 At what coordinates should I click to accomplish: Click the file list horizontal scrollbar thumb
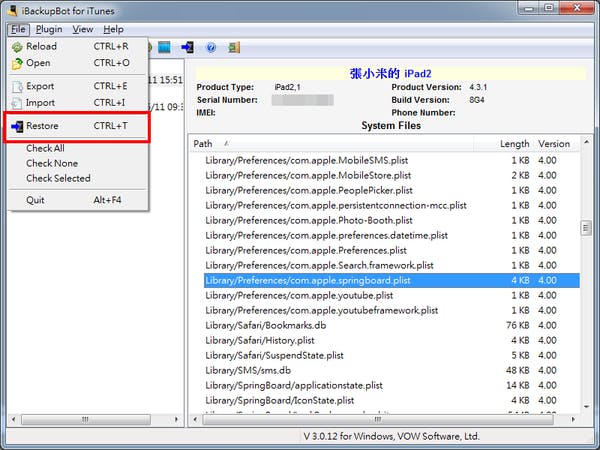tap(378, 419)
